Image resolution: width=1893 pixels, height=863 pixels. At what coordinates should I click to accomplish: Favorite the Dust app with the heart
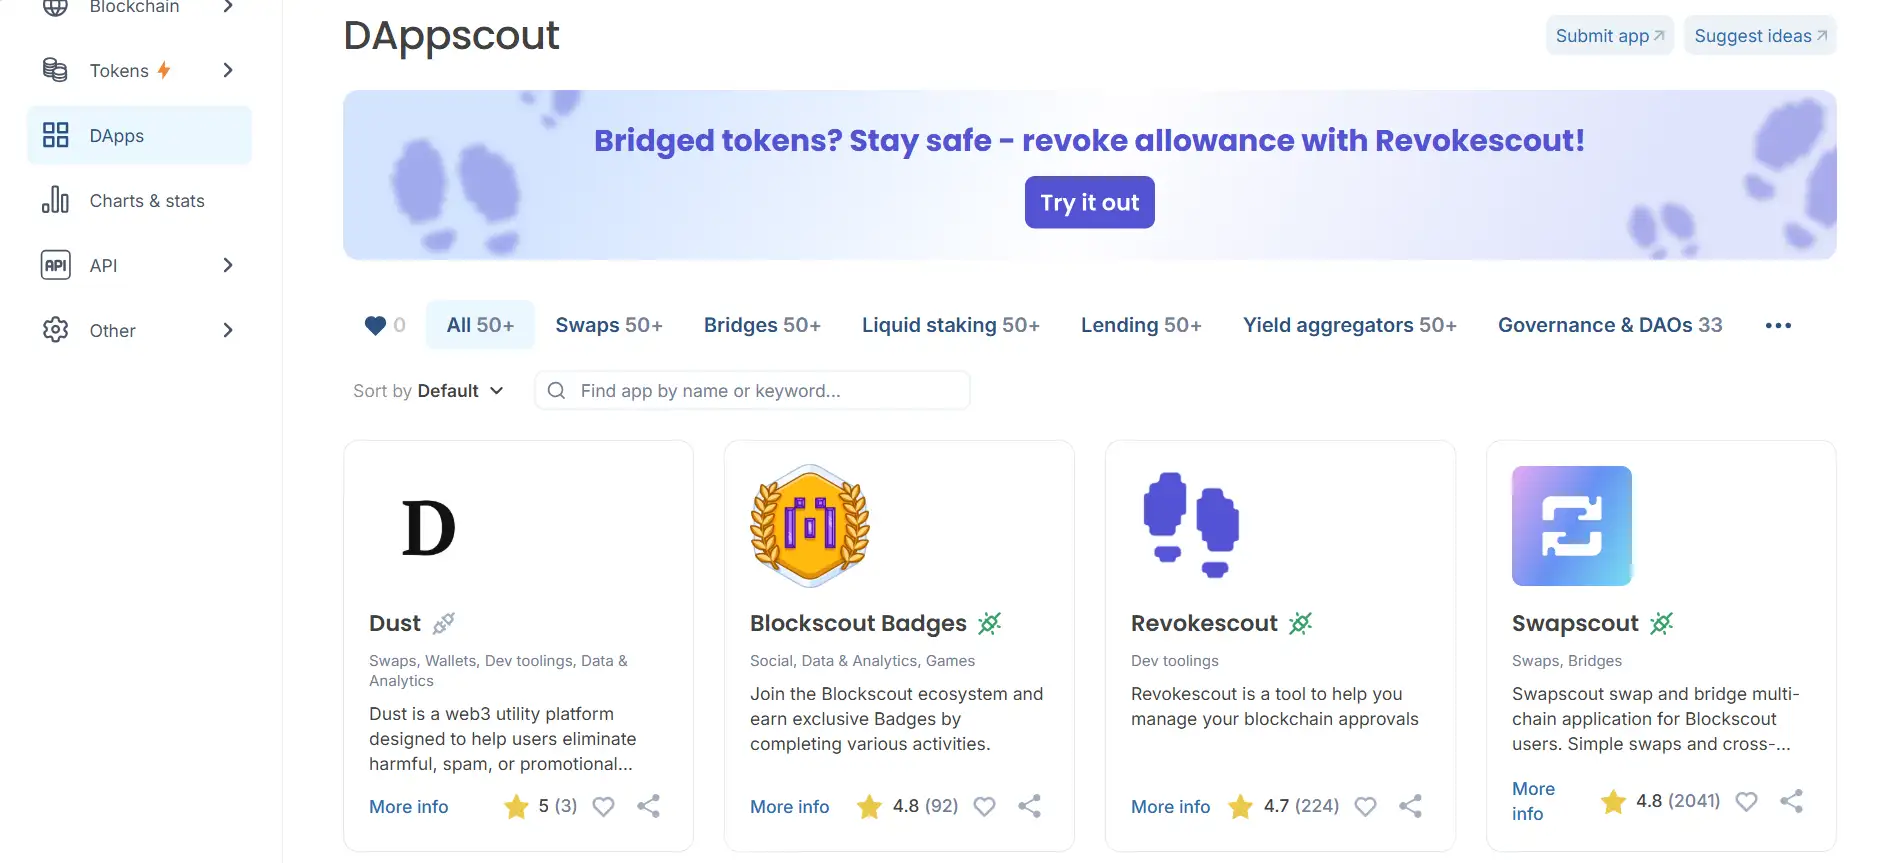[603, 806]
